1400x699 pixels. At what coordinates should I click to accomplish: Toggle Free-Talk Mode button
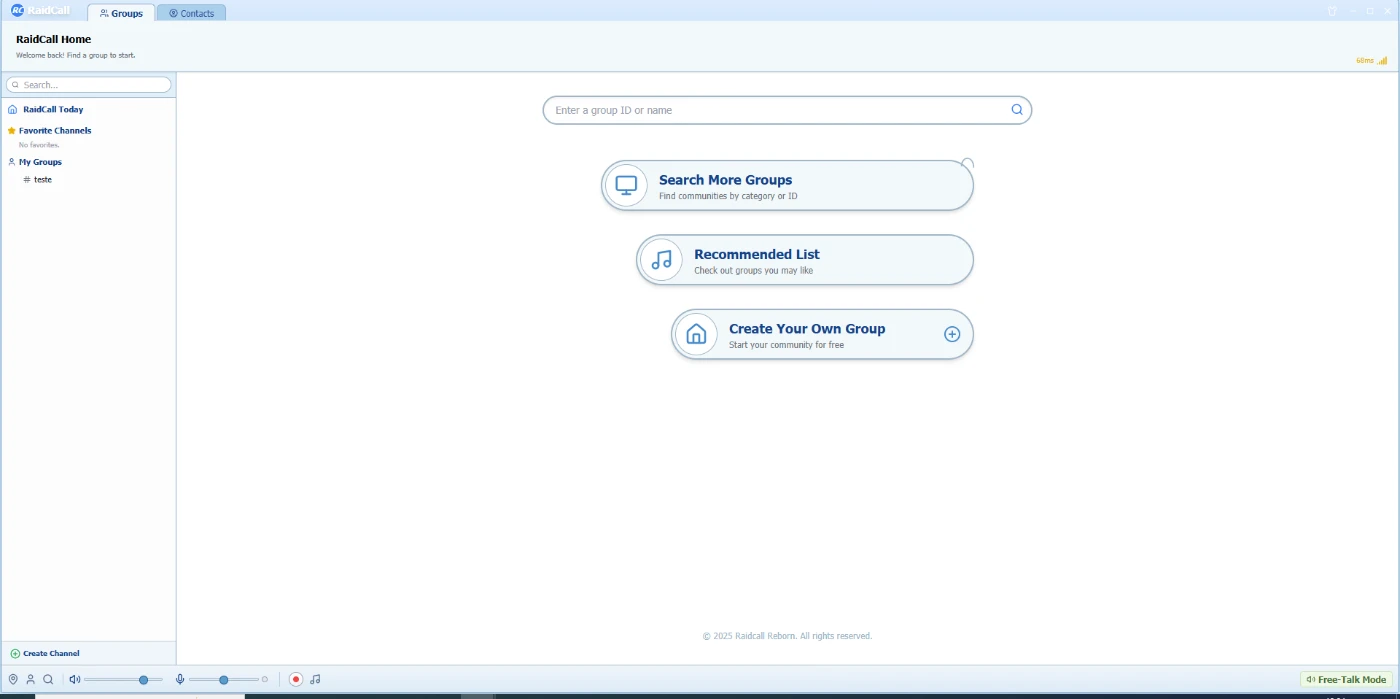pyautogui.click(x=1346, y=679)
